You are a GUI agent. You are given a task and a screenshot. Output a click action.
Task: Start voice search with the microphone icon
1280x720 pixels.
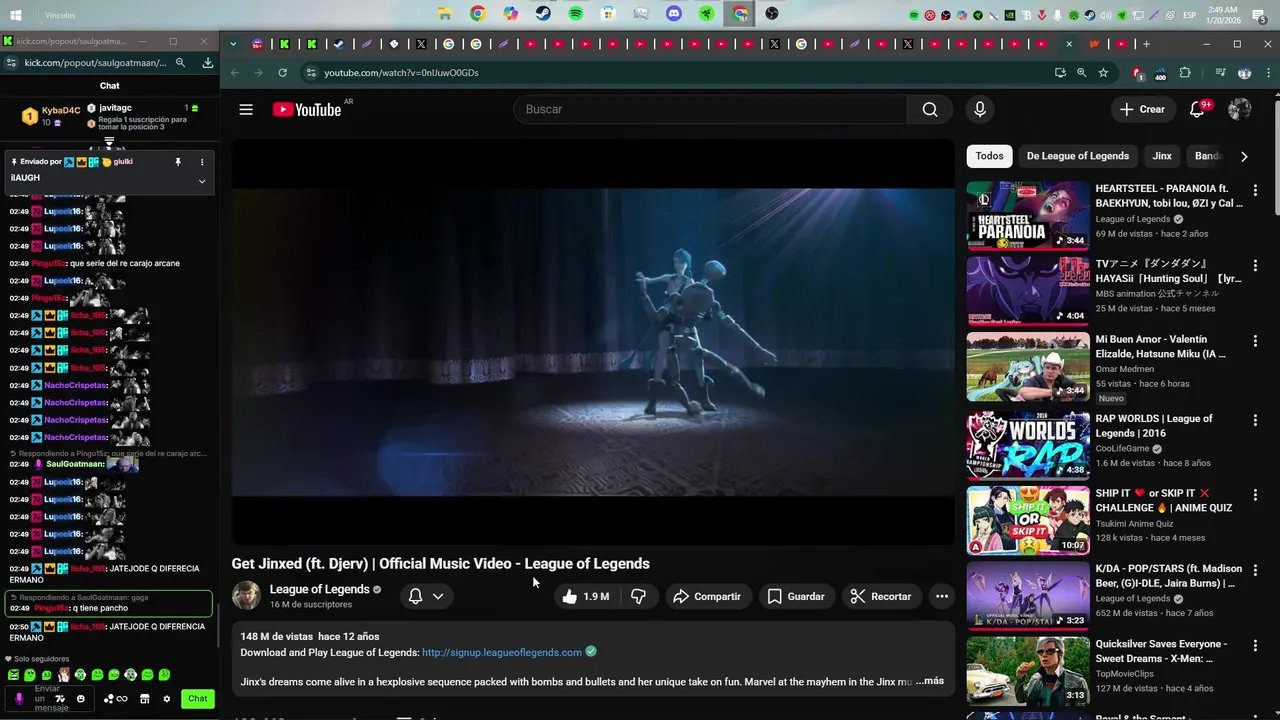coord(980,110)
